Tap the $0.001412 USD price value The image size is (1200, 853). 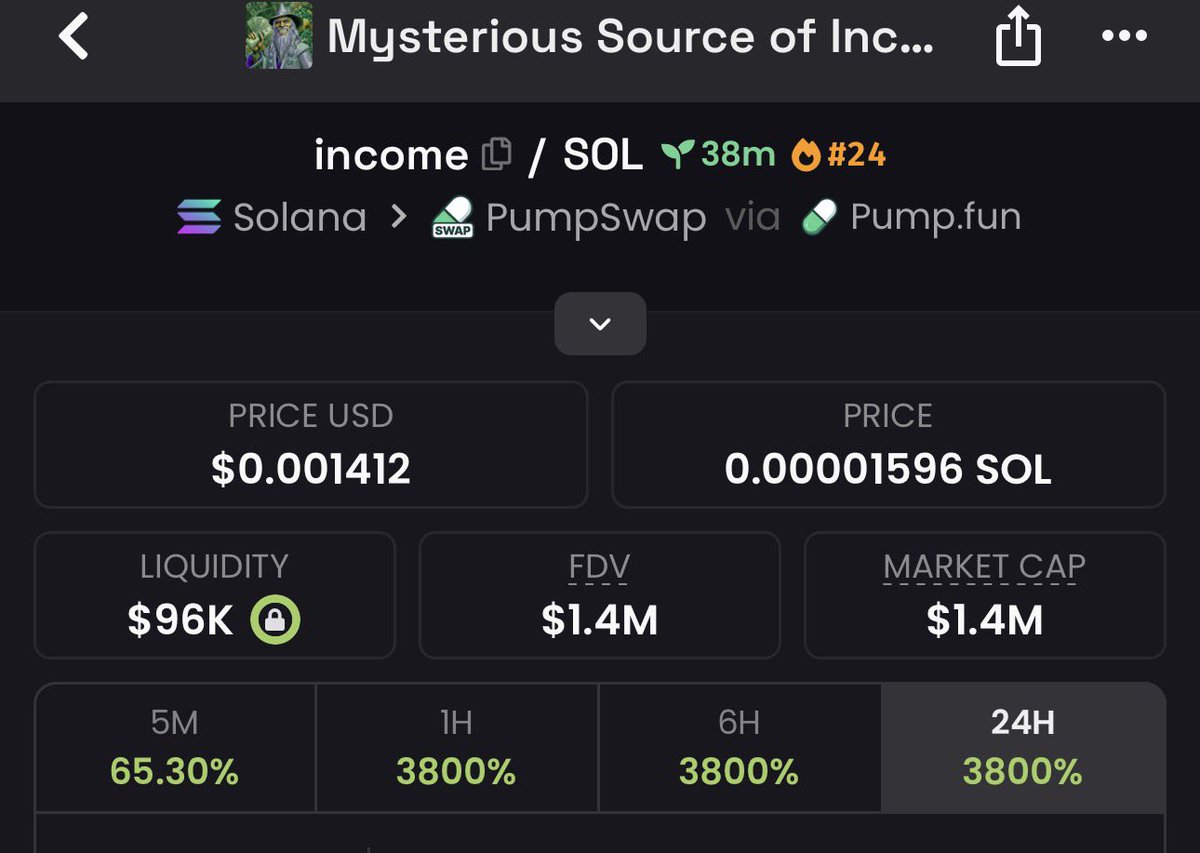(x=311, y=470)
